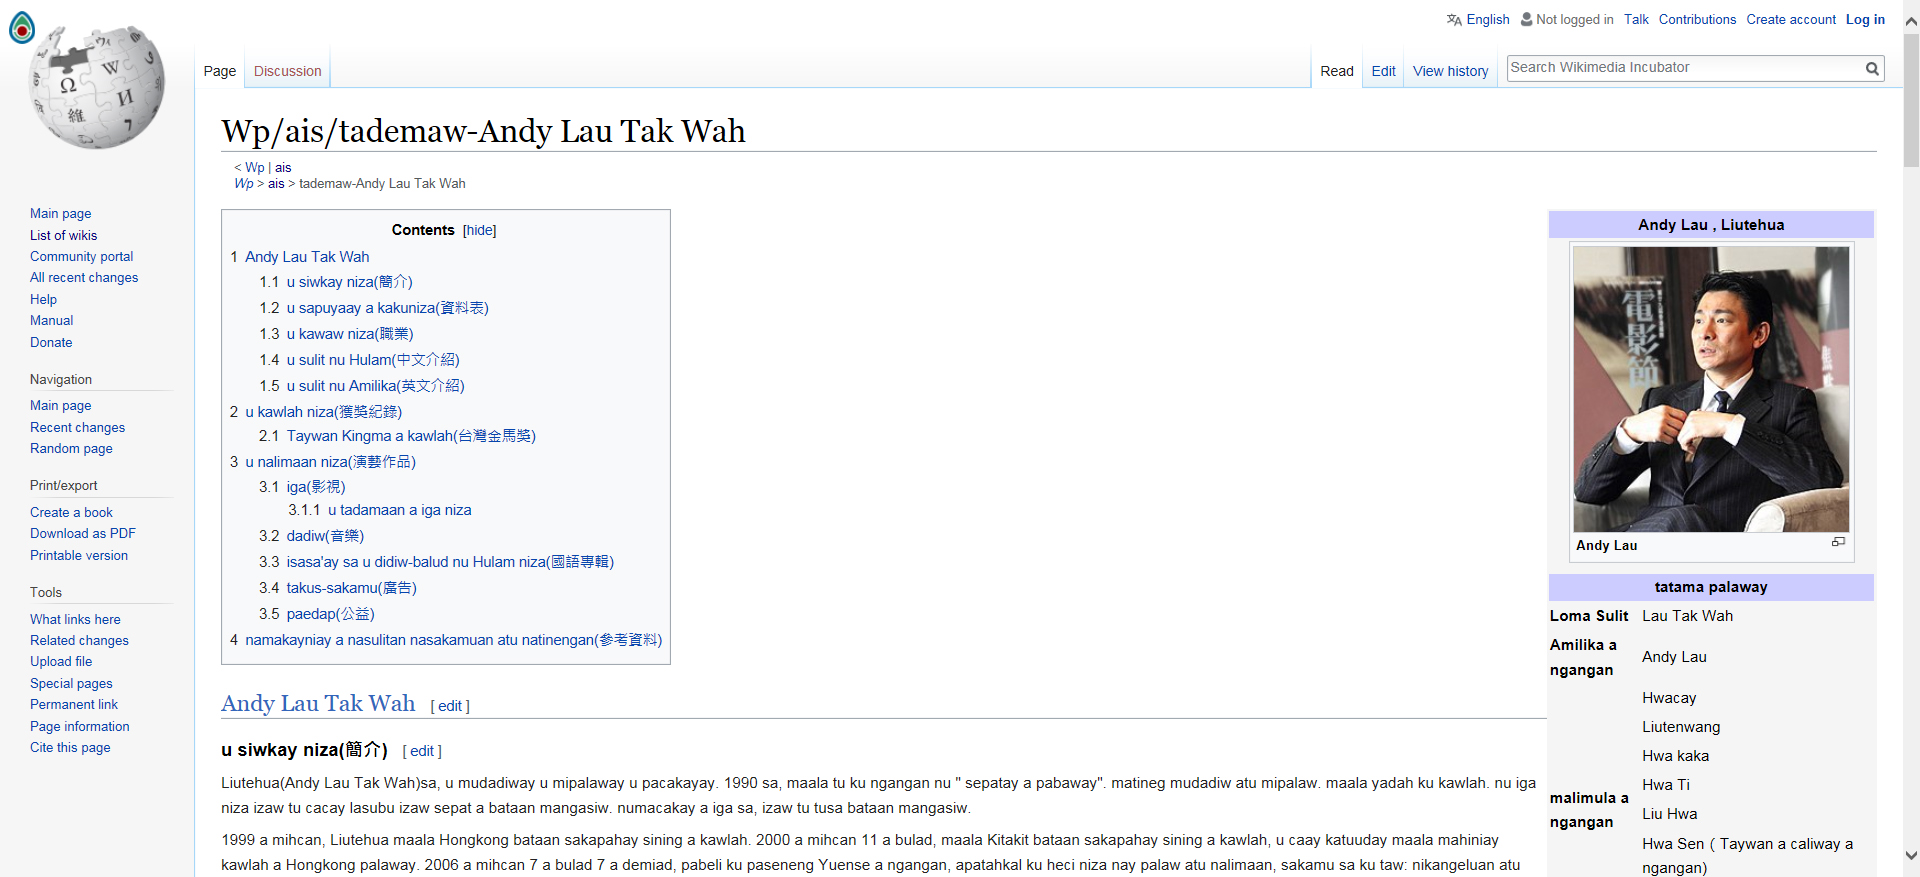
Task: Open the View history tab
Action: [1451, 71]
